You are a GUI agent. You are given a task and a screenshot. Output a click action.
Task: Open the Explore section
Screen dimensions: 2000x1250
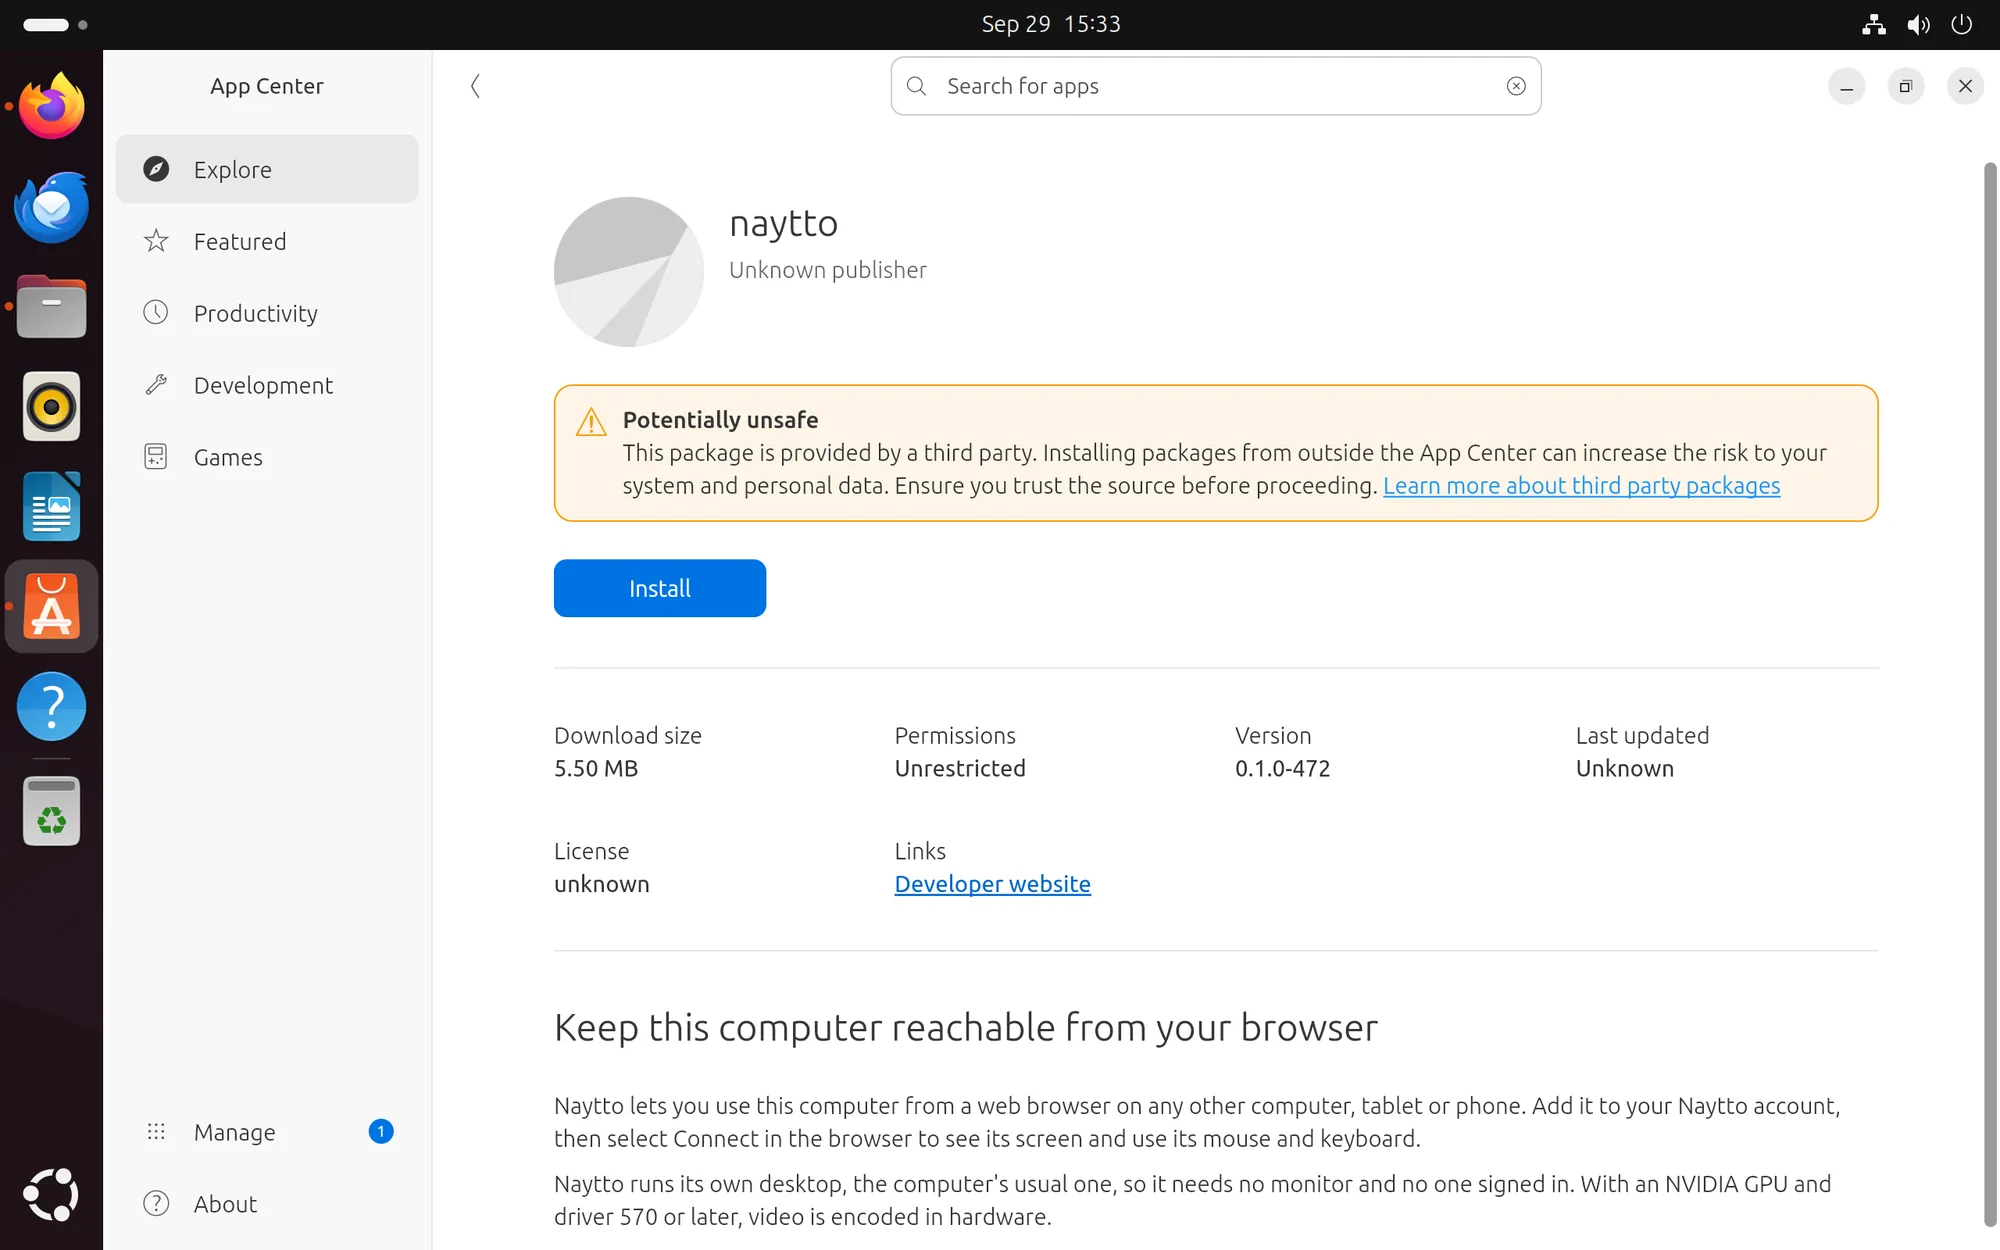(267, 169)
